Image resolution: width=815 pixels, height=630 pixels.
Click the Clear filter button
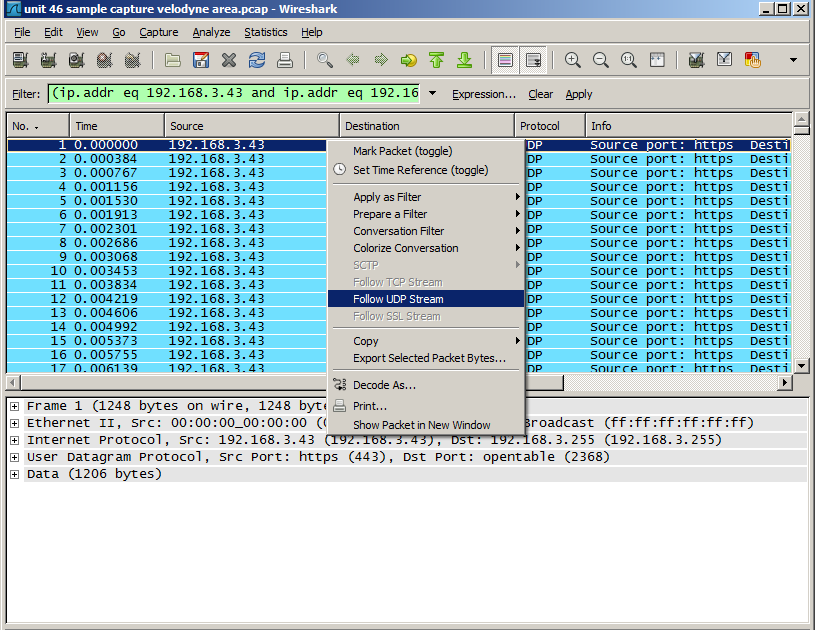tap(541, 94)
